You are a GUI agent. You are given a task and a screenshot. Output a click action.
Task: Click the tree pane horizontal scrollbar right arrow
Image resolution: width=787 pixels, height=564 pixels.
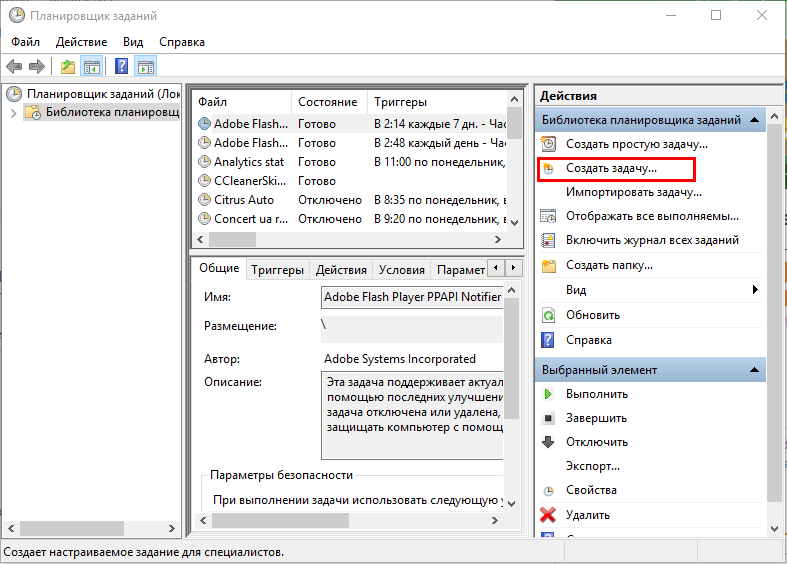[x=171, y=528]
